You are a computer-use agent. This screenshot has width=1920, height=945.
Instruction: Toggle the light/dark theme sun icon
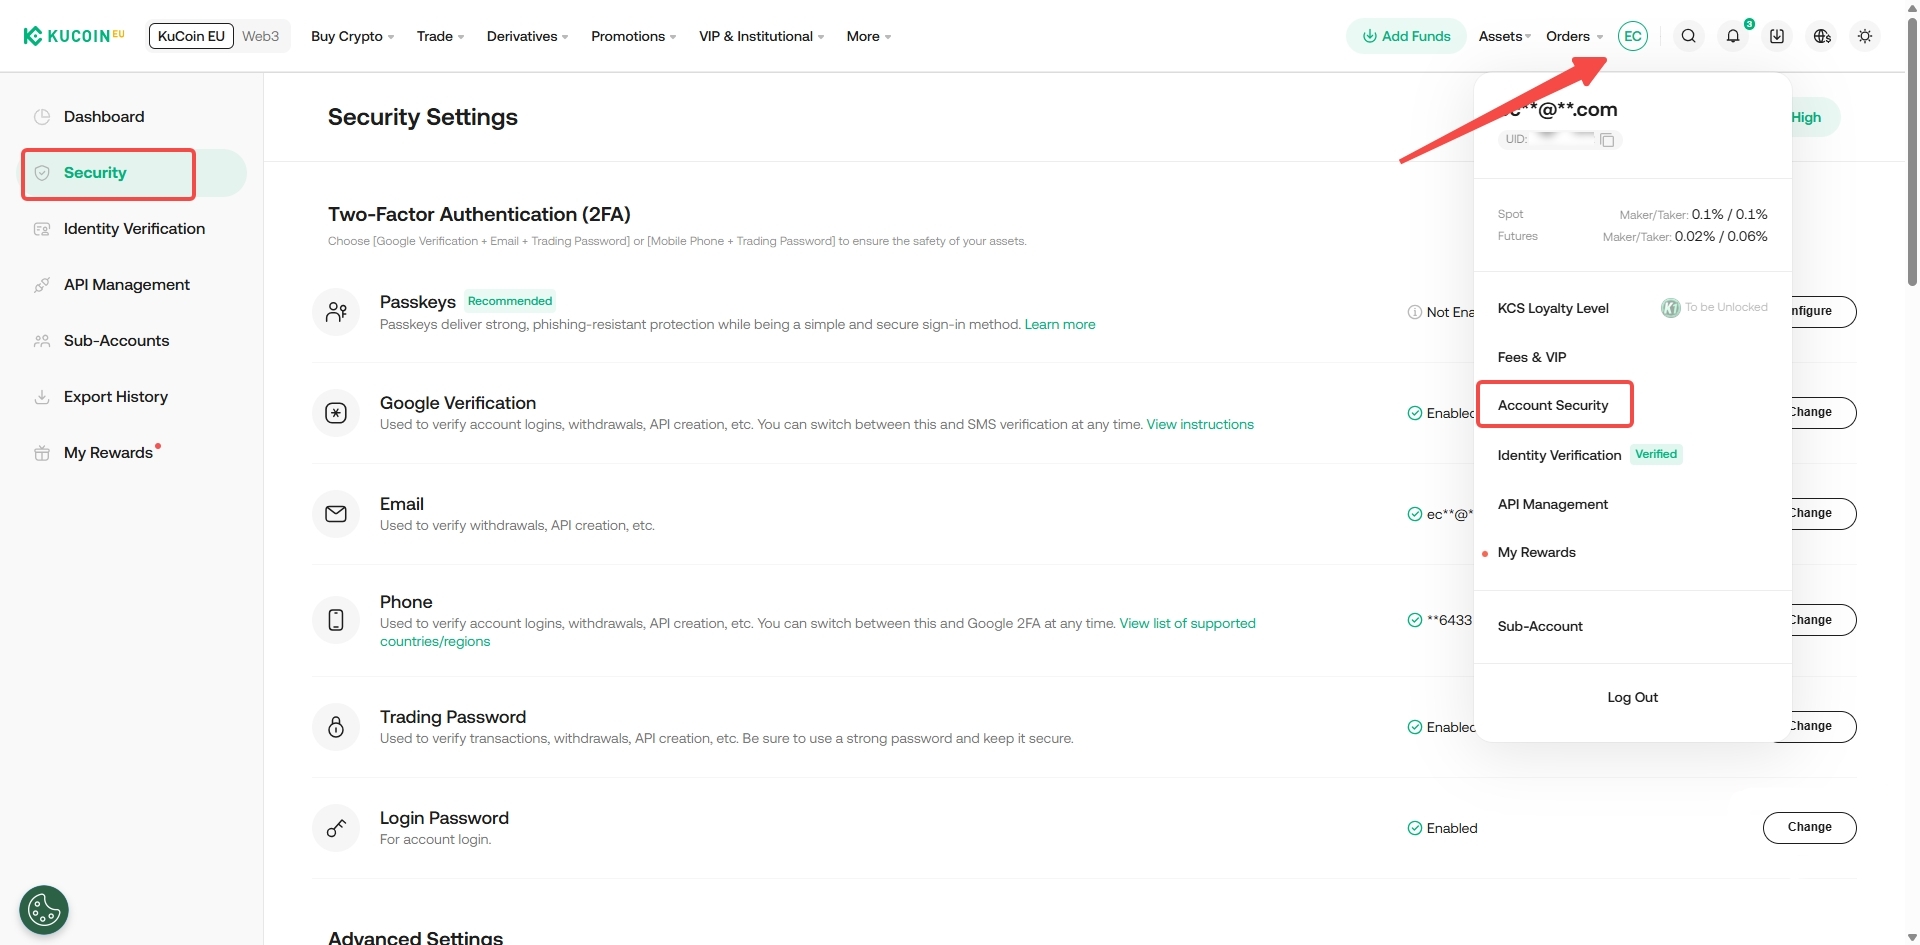(x=1865, y=36)
